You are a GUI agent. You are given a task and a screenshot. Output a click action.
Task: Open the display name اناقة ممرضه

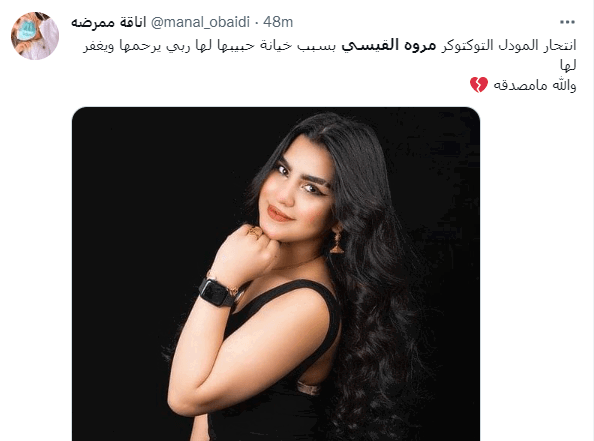coord(109,22)
